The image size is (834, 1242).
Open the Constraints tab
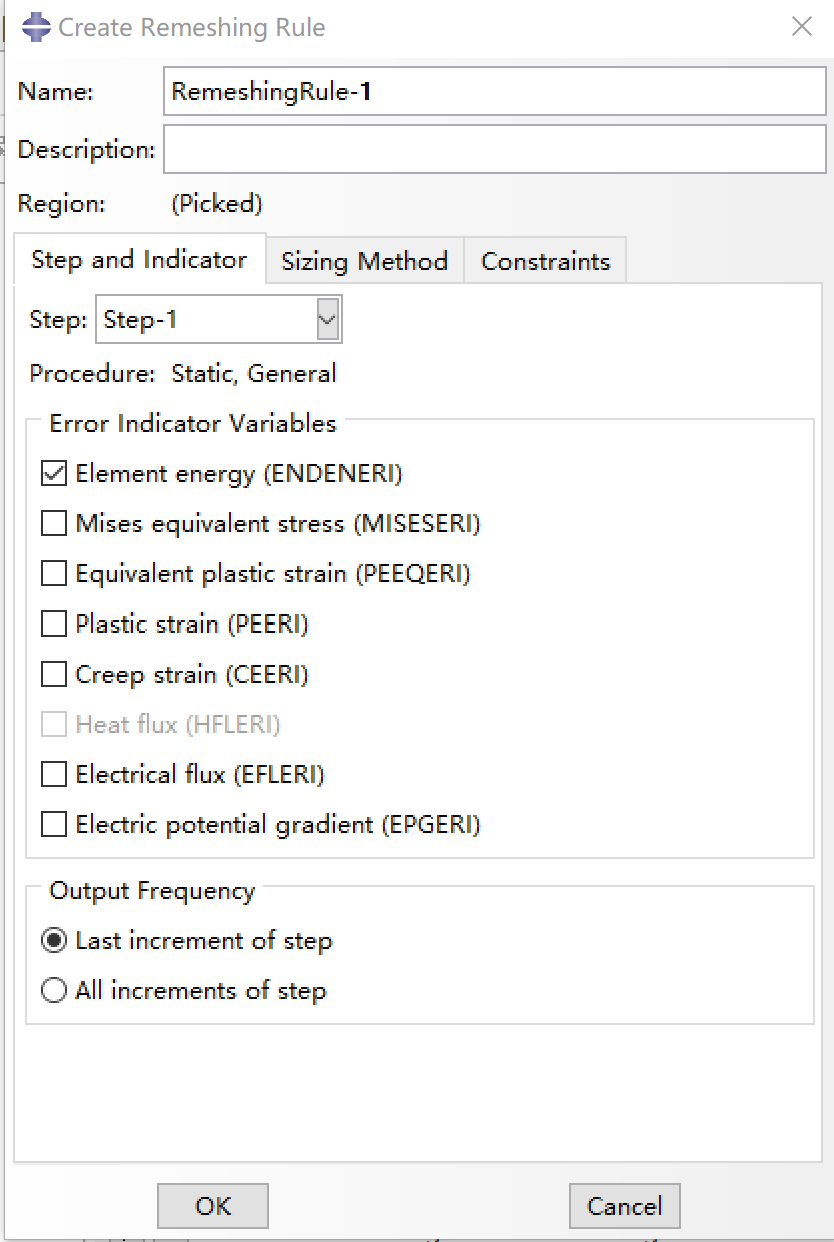[545, 262]
